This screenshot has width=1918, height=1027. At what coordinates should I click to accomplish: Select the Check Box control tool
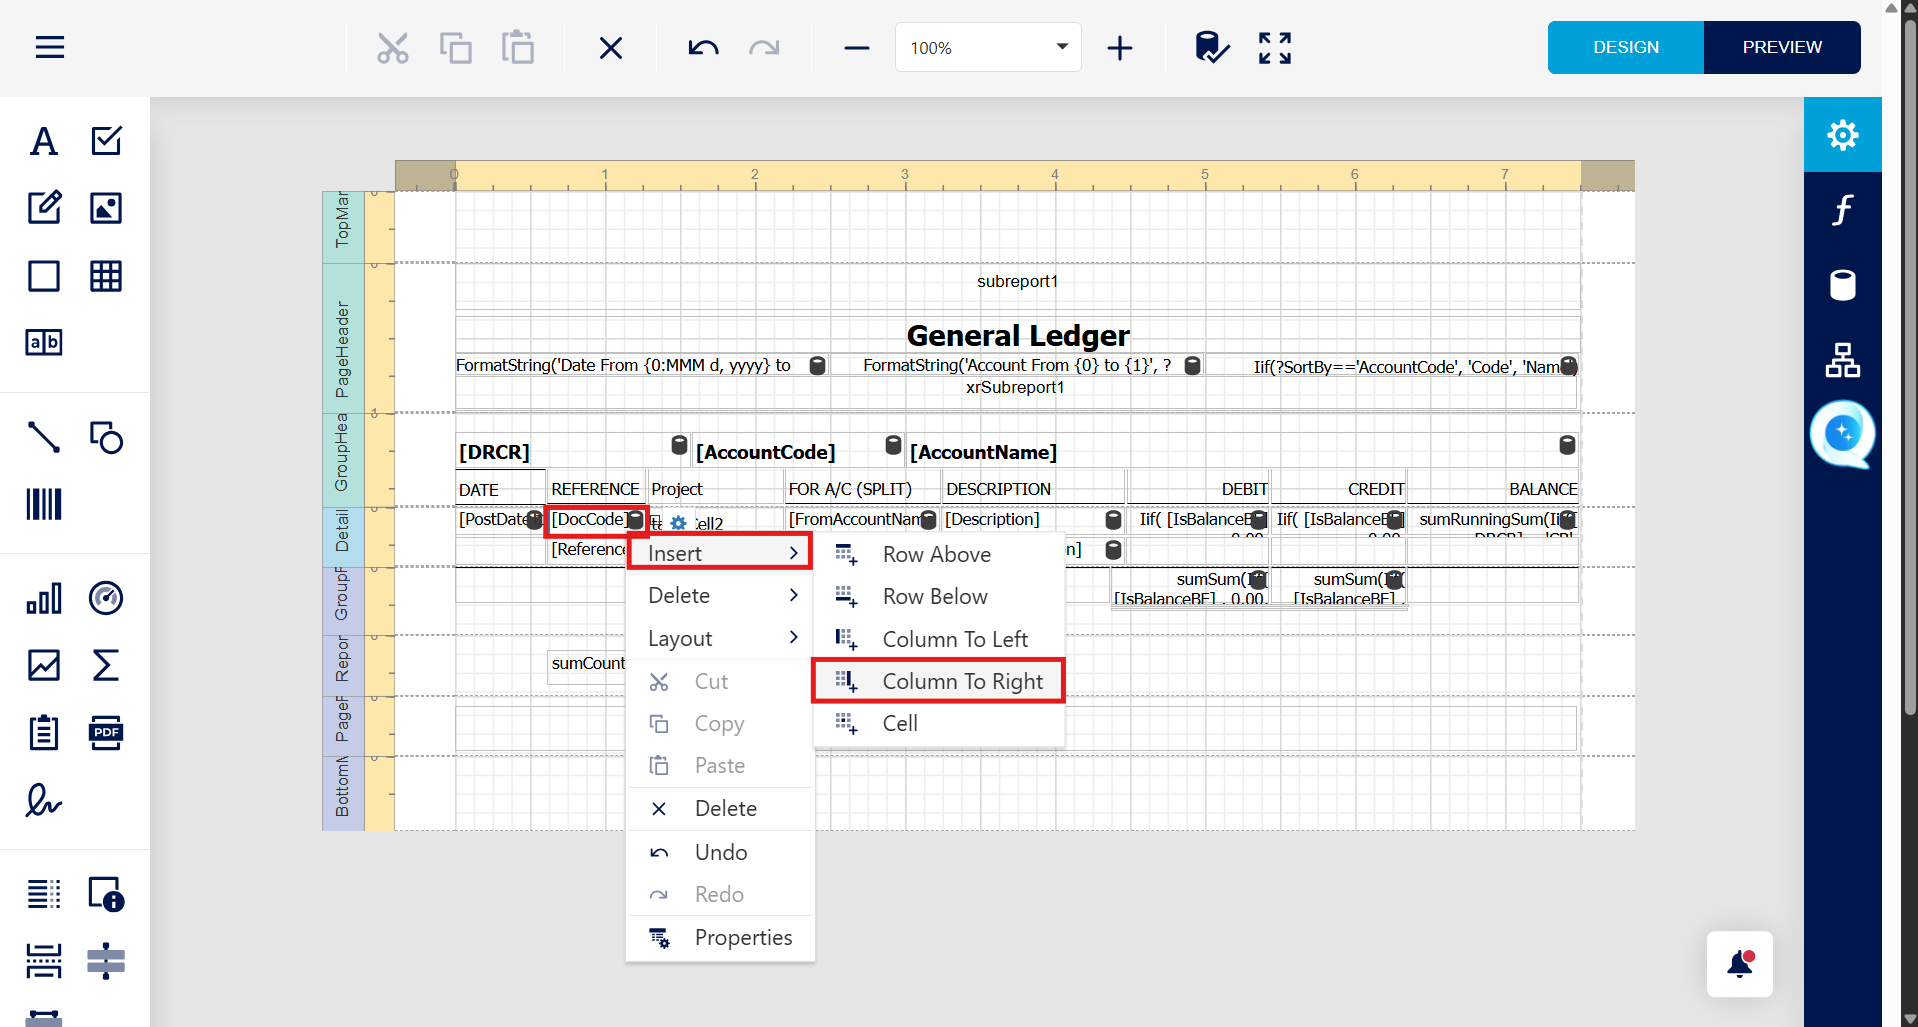[x=106, y=141]
